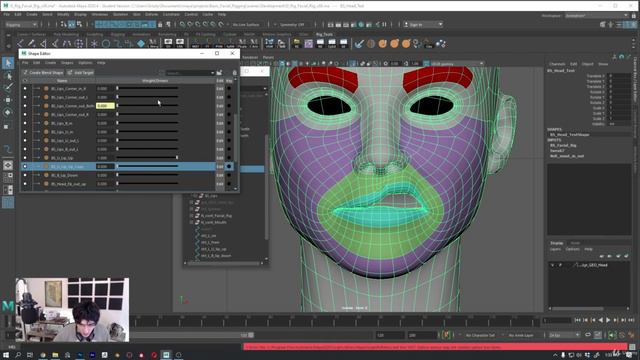The image size is (640, 360).
Task: Click play forward button in playback controls
Action: 608,320
